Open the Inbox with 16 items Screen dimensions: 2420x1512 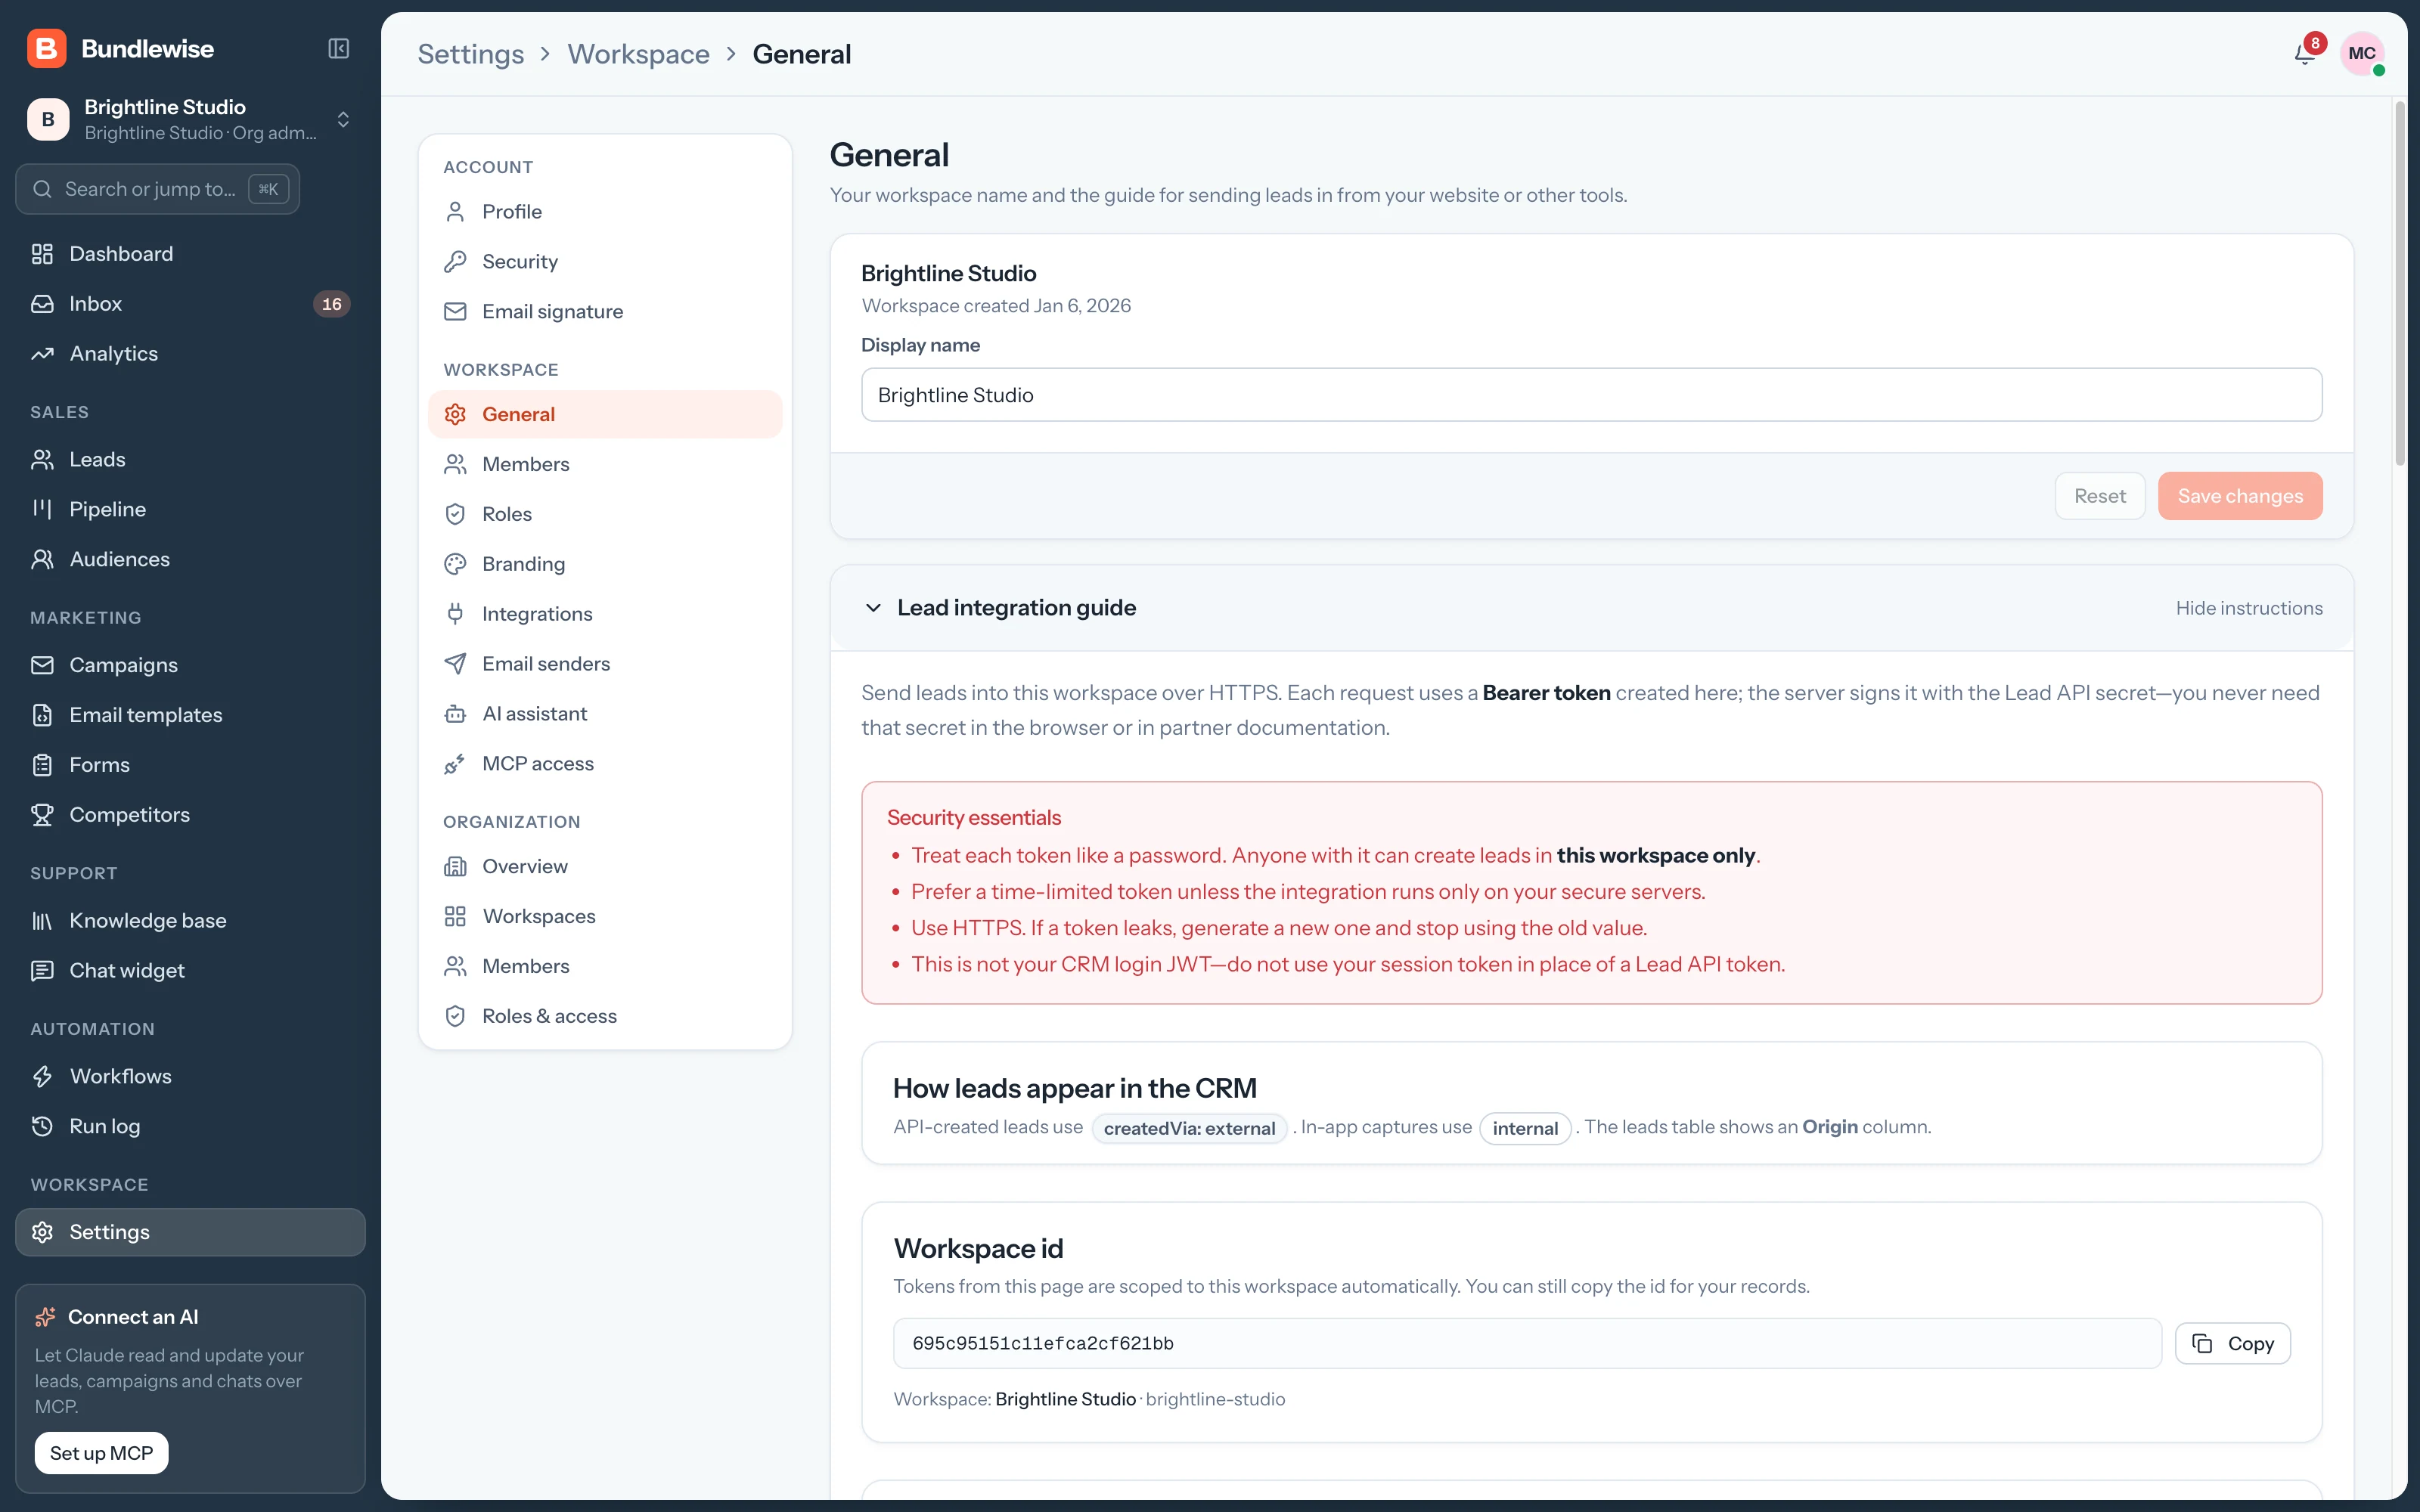[190, 304]
